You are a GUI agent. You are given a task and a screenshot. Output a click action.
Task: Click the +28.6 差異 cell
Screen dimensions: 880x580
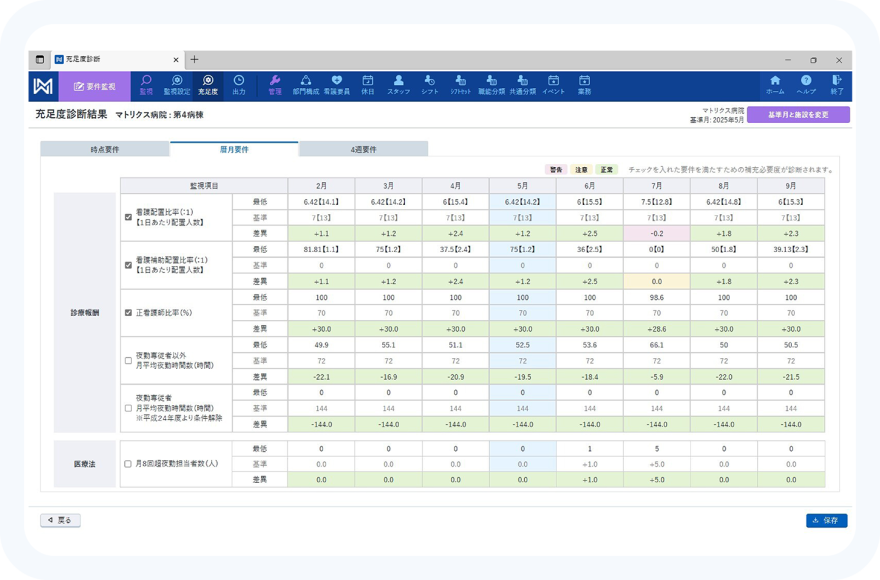[x=657, y=329]
